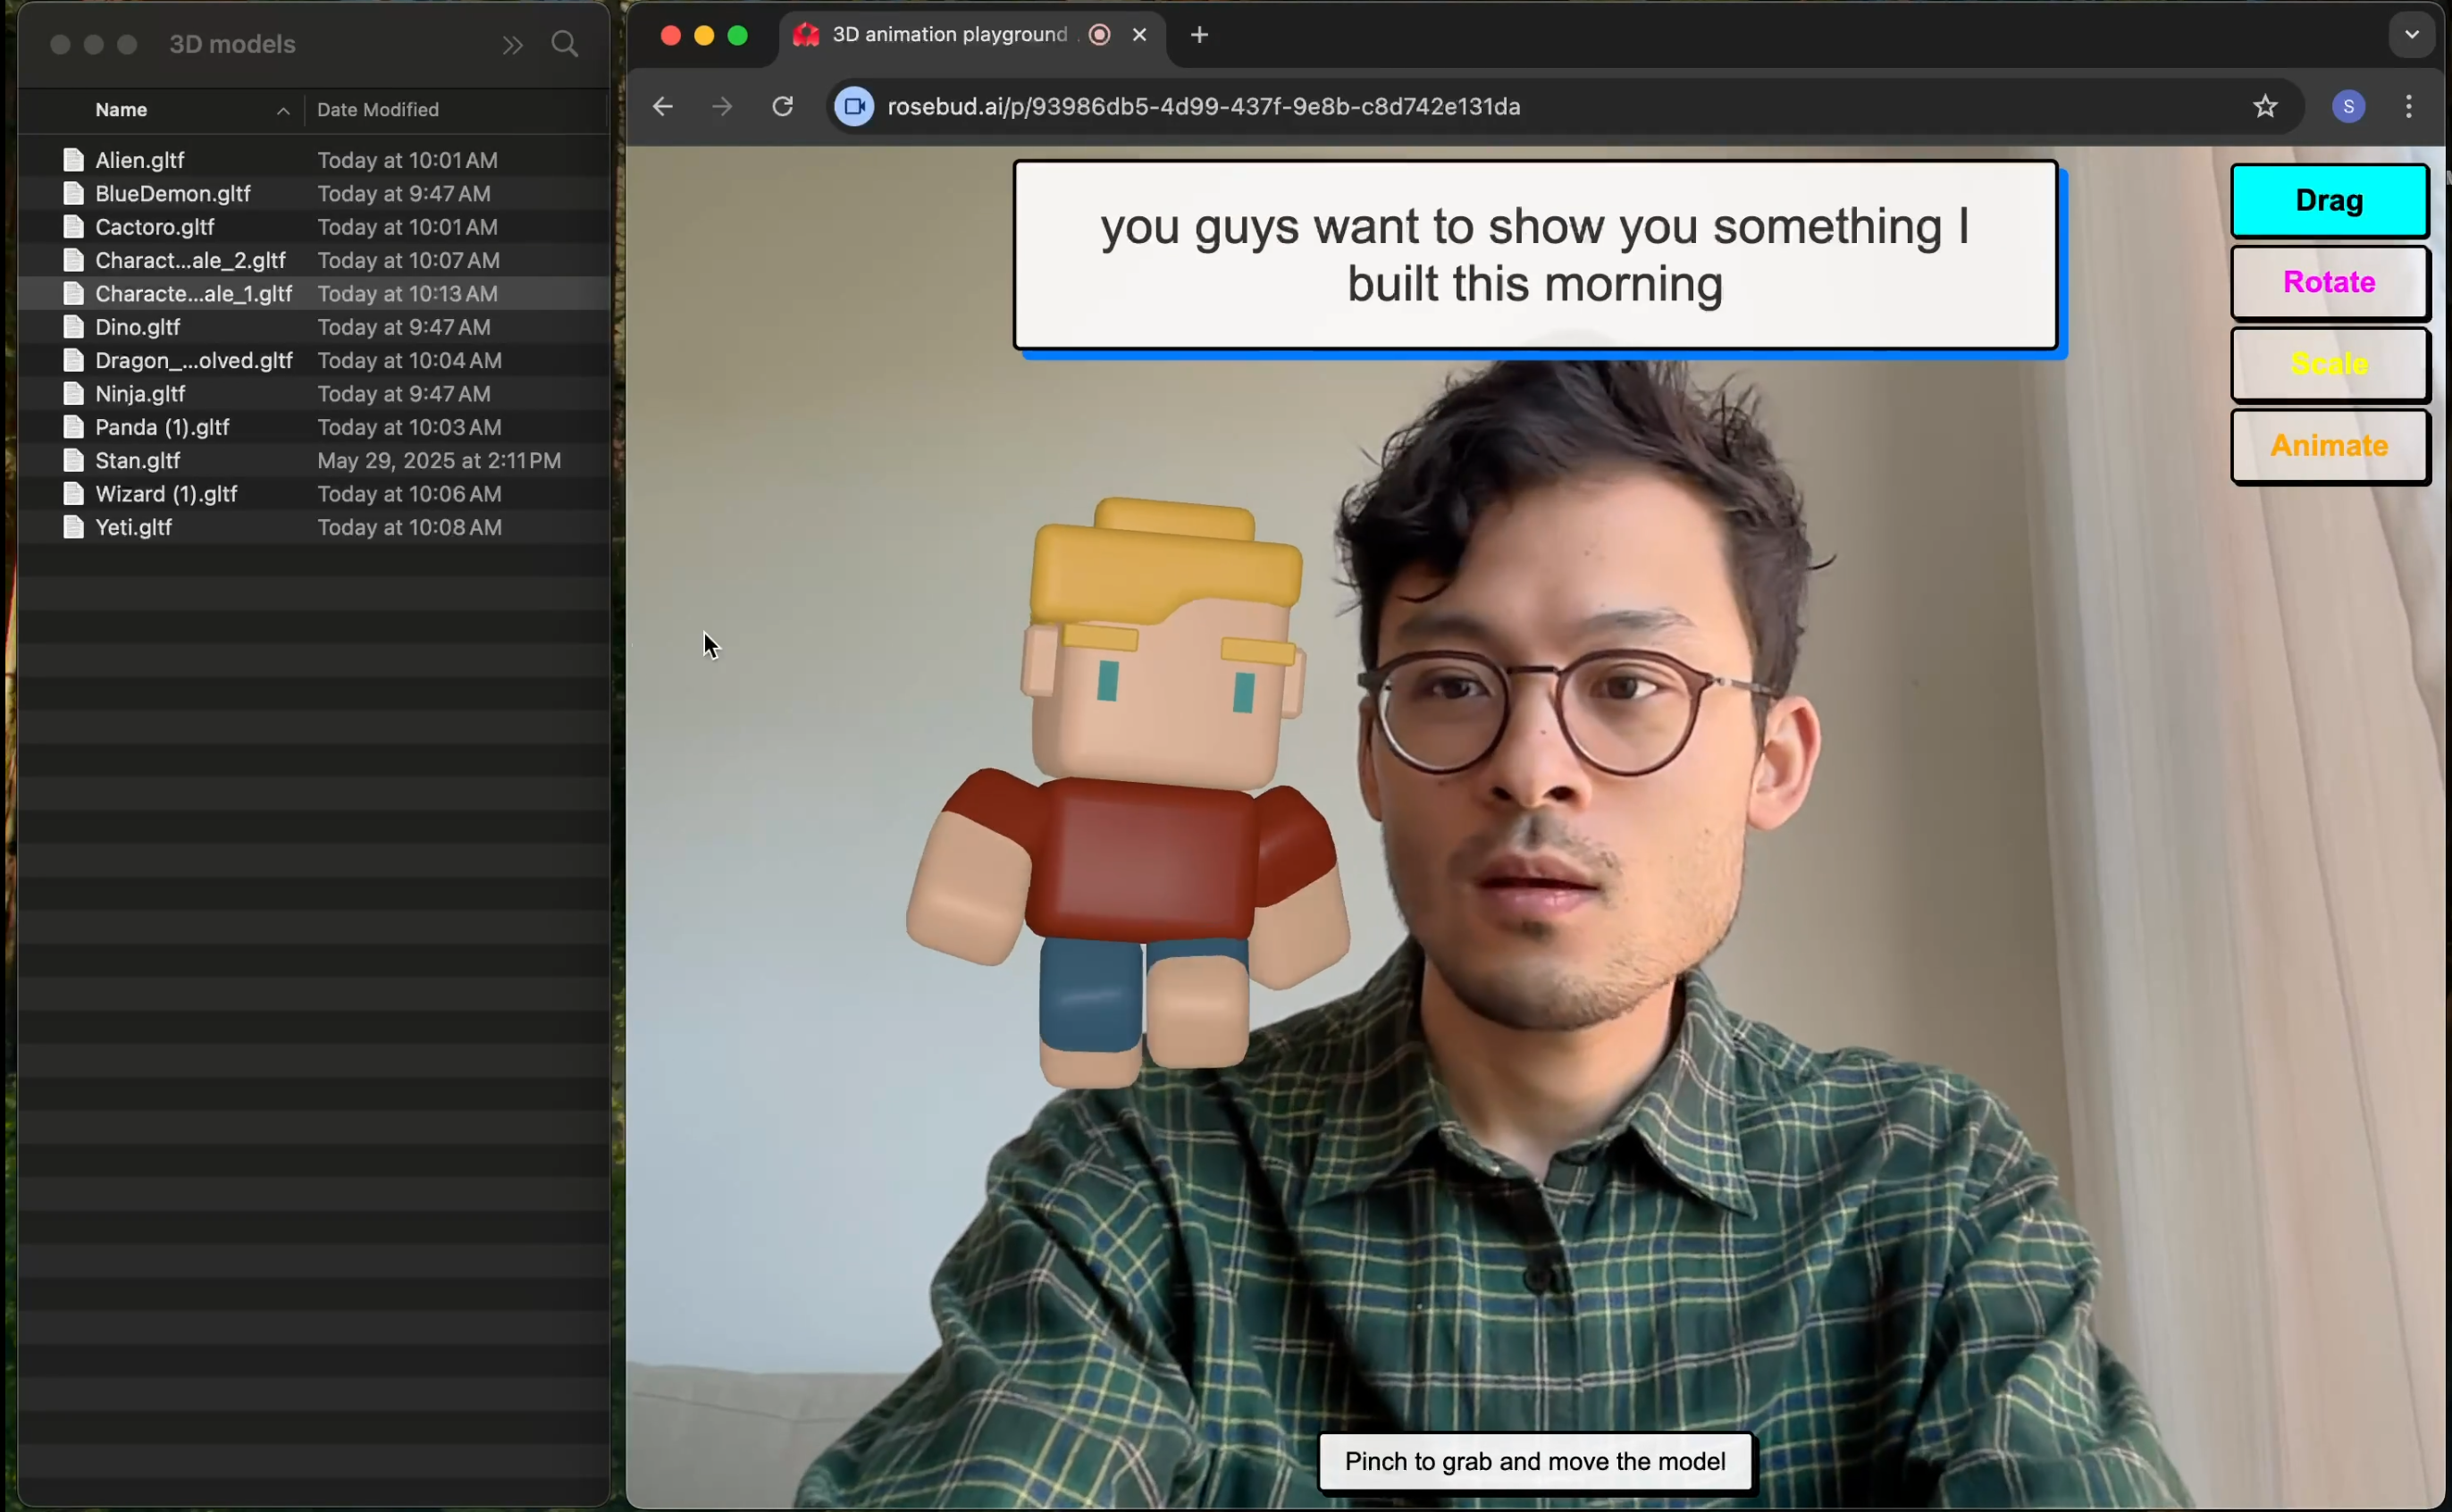Select Panda (1).gltf file
The width and height of the screenshot is (2452, 1512).
[x=314, y=427]
